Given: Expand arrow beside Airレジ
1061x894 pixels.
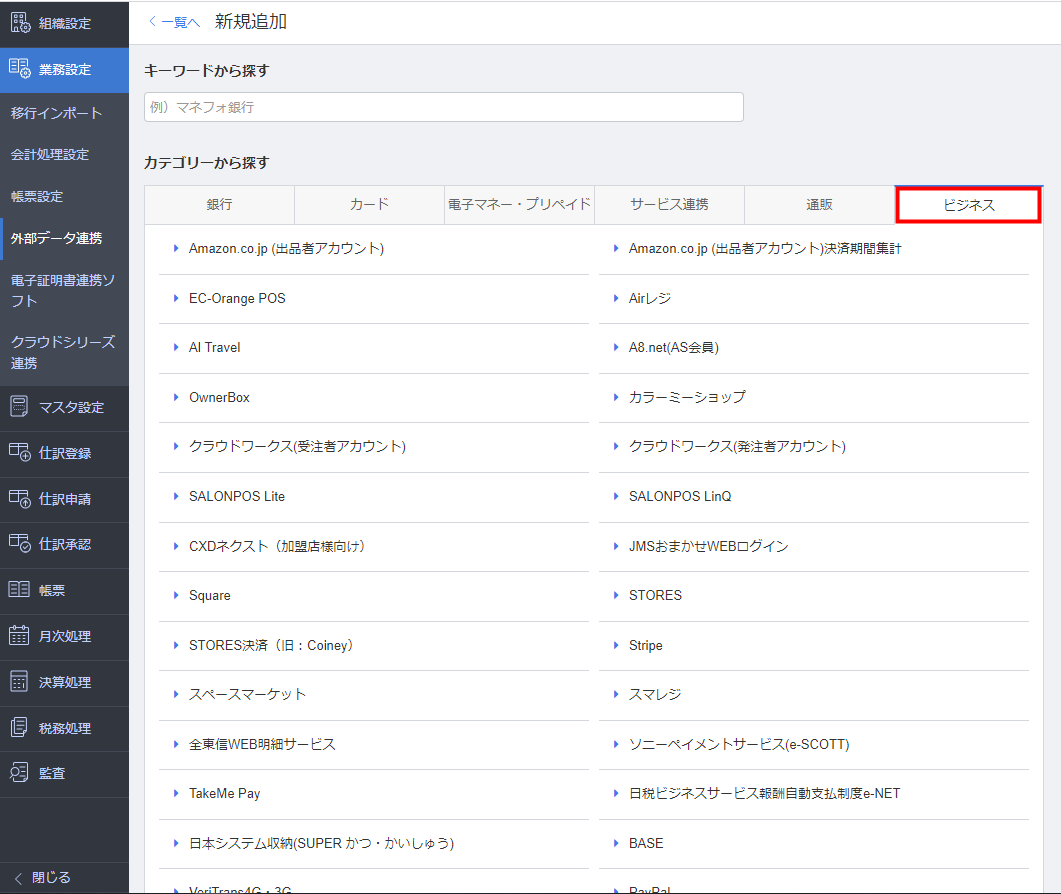Looking at the screenshot, I should tap(616, 298).
